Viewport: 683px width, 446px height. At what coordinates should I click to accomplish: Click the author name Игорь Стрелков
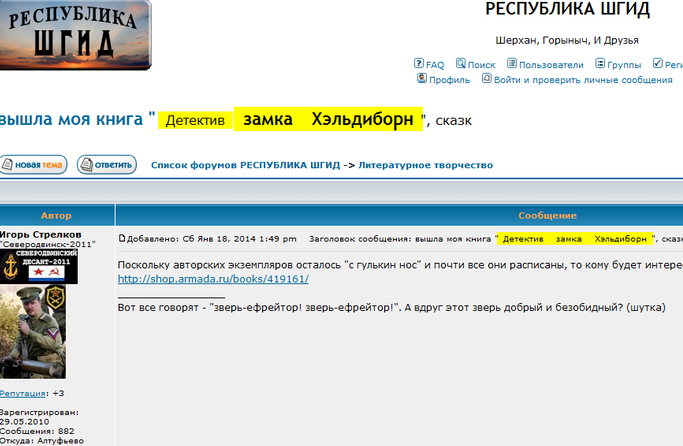[x=40, y=234]
